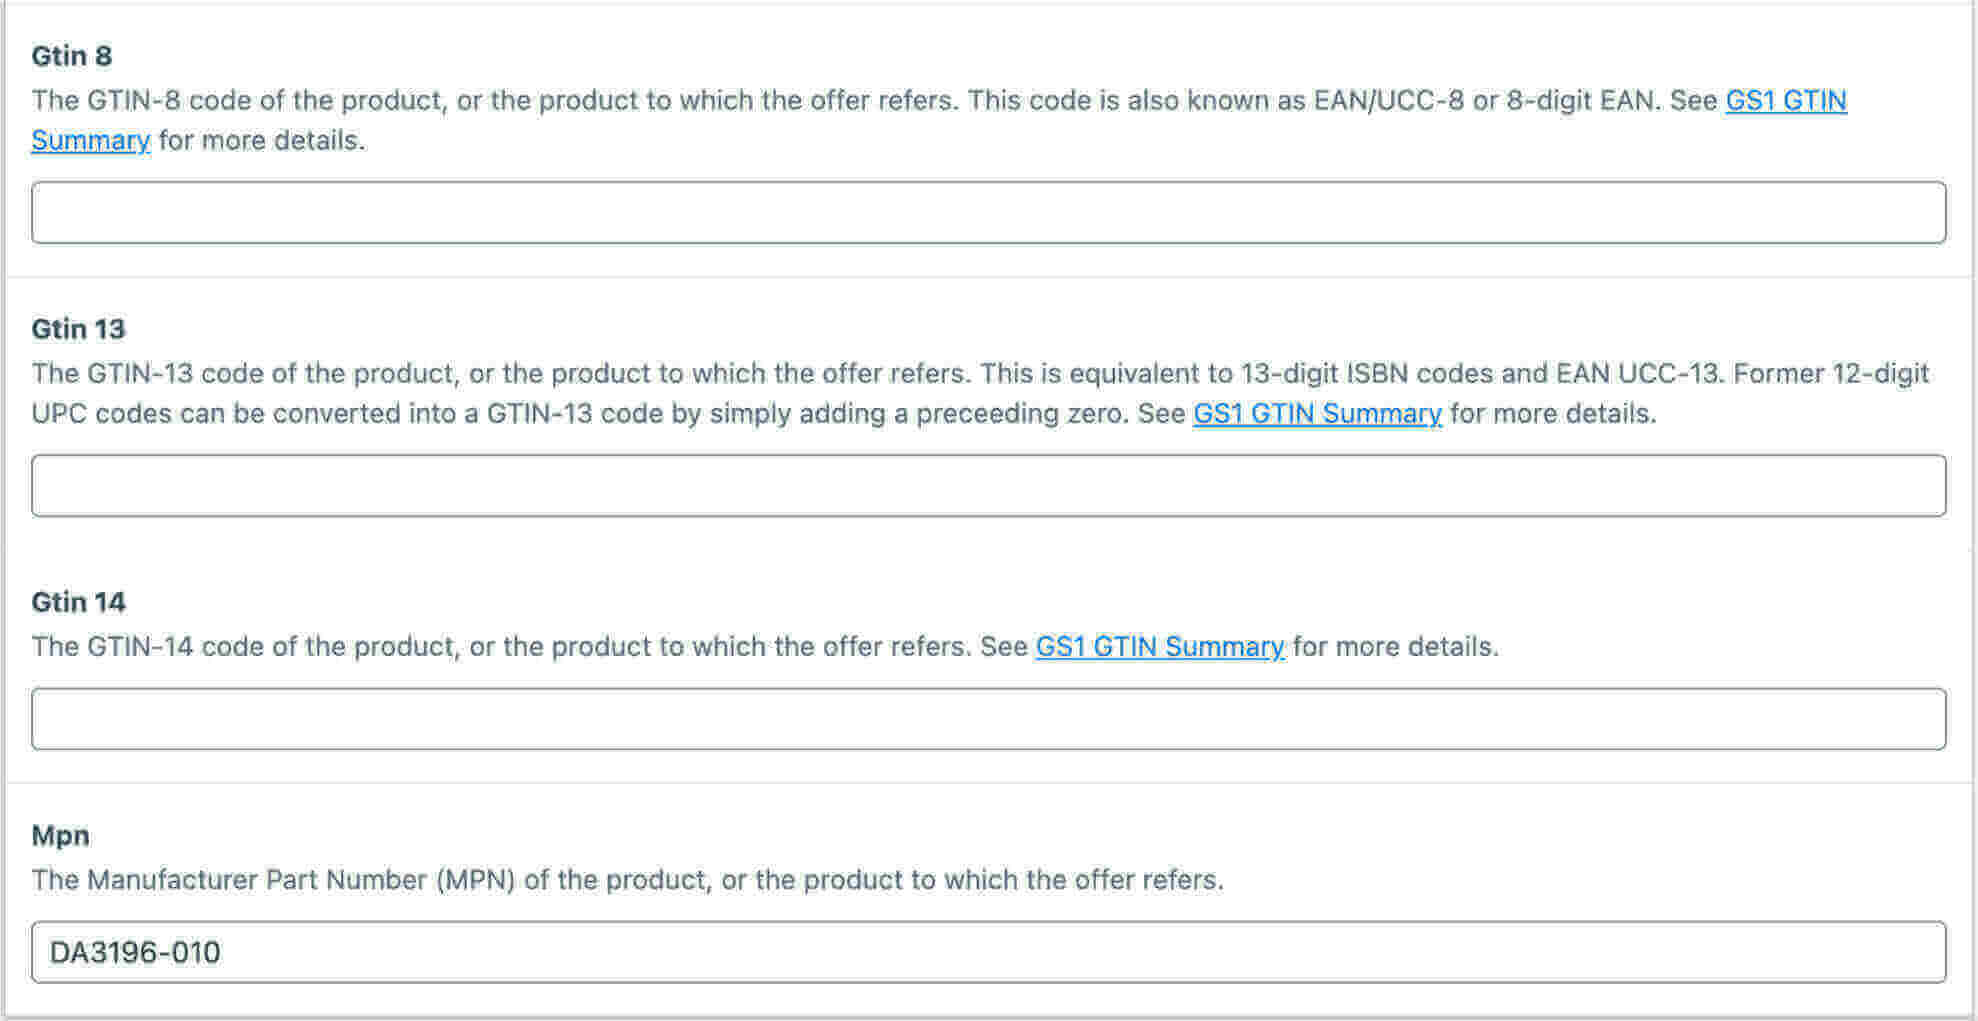Click the "Gtin 8" field heading
The height and width of the screenshot is (1021, 1978).
coord(72,56)
